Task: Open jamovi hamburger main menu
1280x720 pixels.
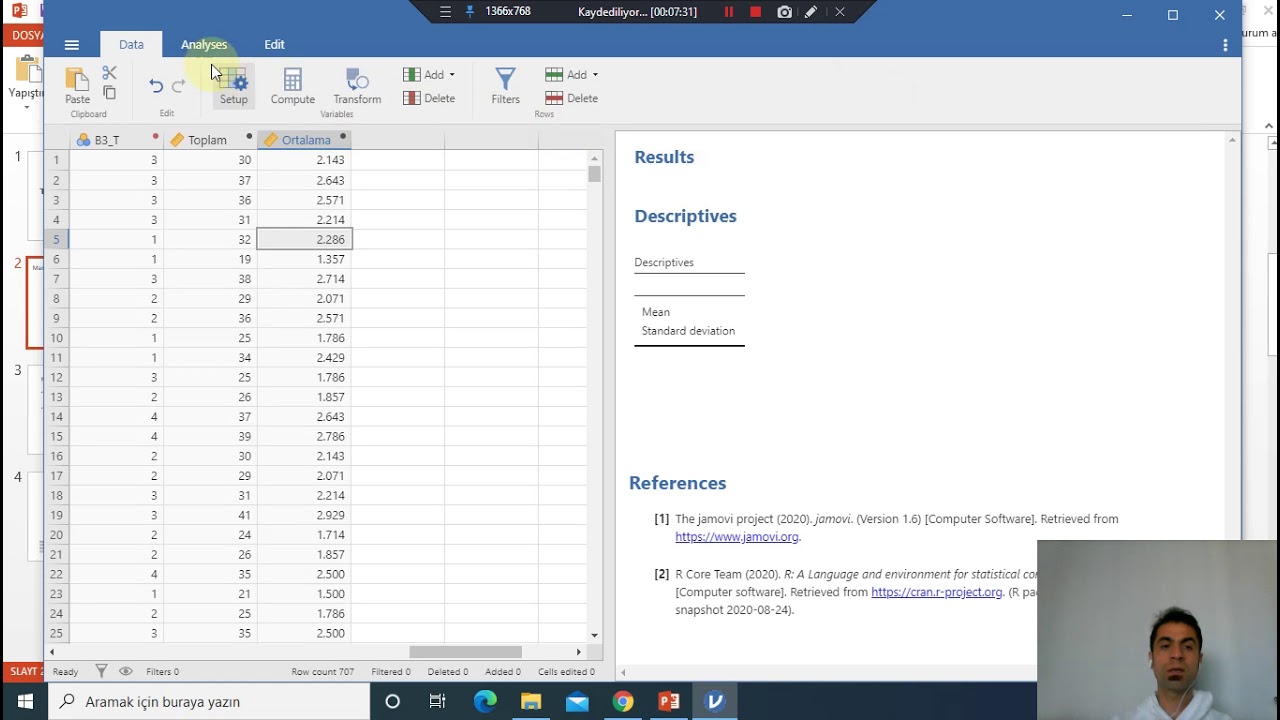Action: (x=71, y=45)
